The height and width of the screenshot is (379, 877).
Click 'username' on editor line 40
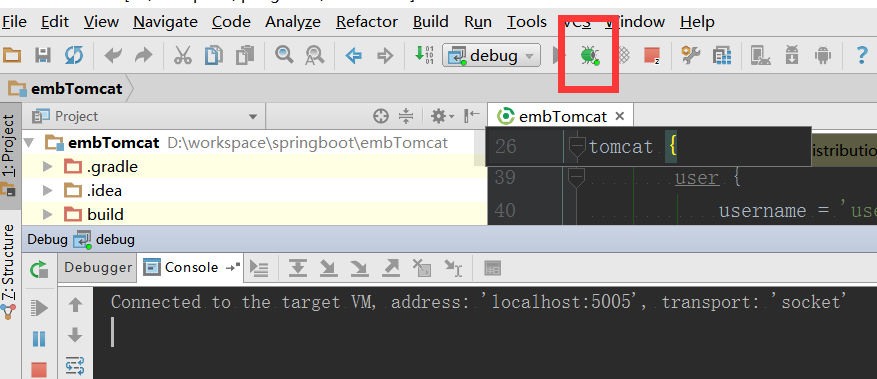click(762, 211)
